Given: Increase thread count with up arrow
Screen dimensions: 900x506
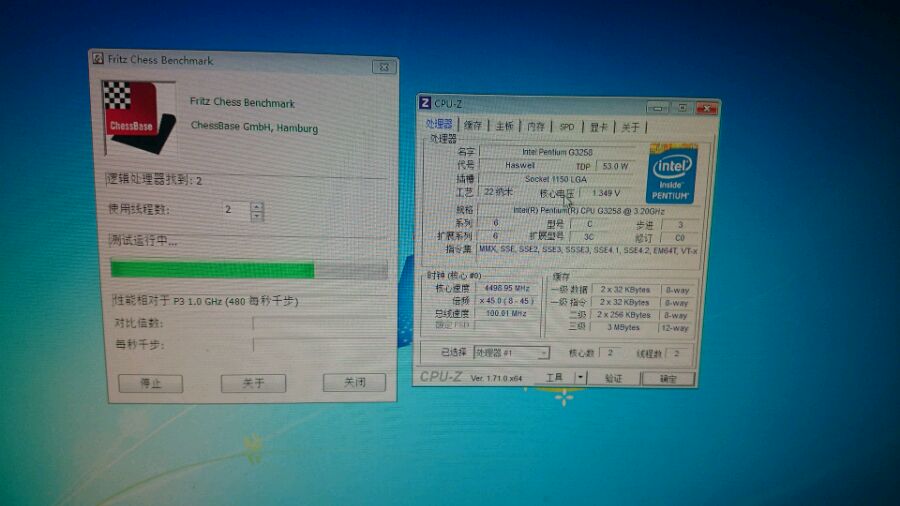Looking at the screenshot, I should (257, 206).
